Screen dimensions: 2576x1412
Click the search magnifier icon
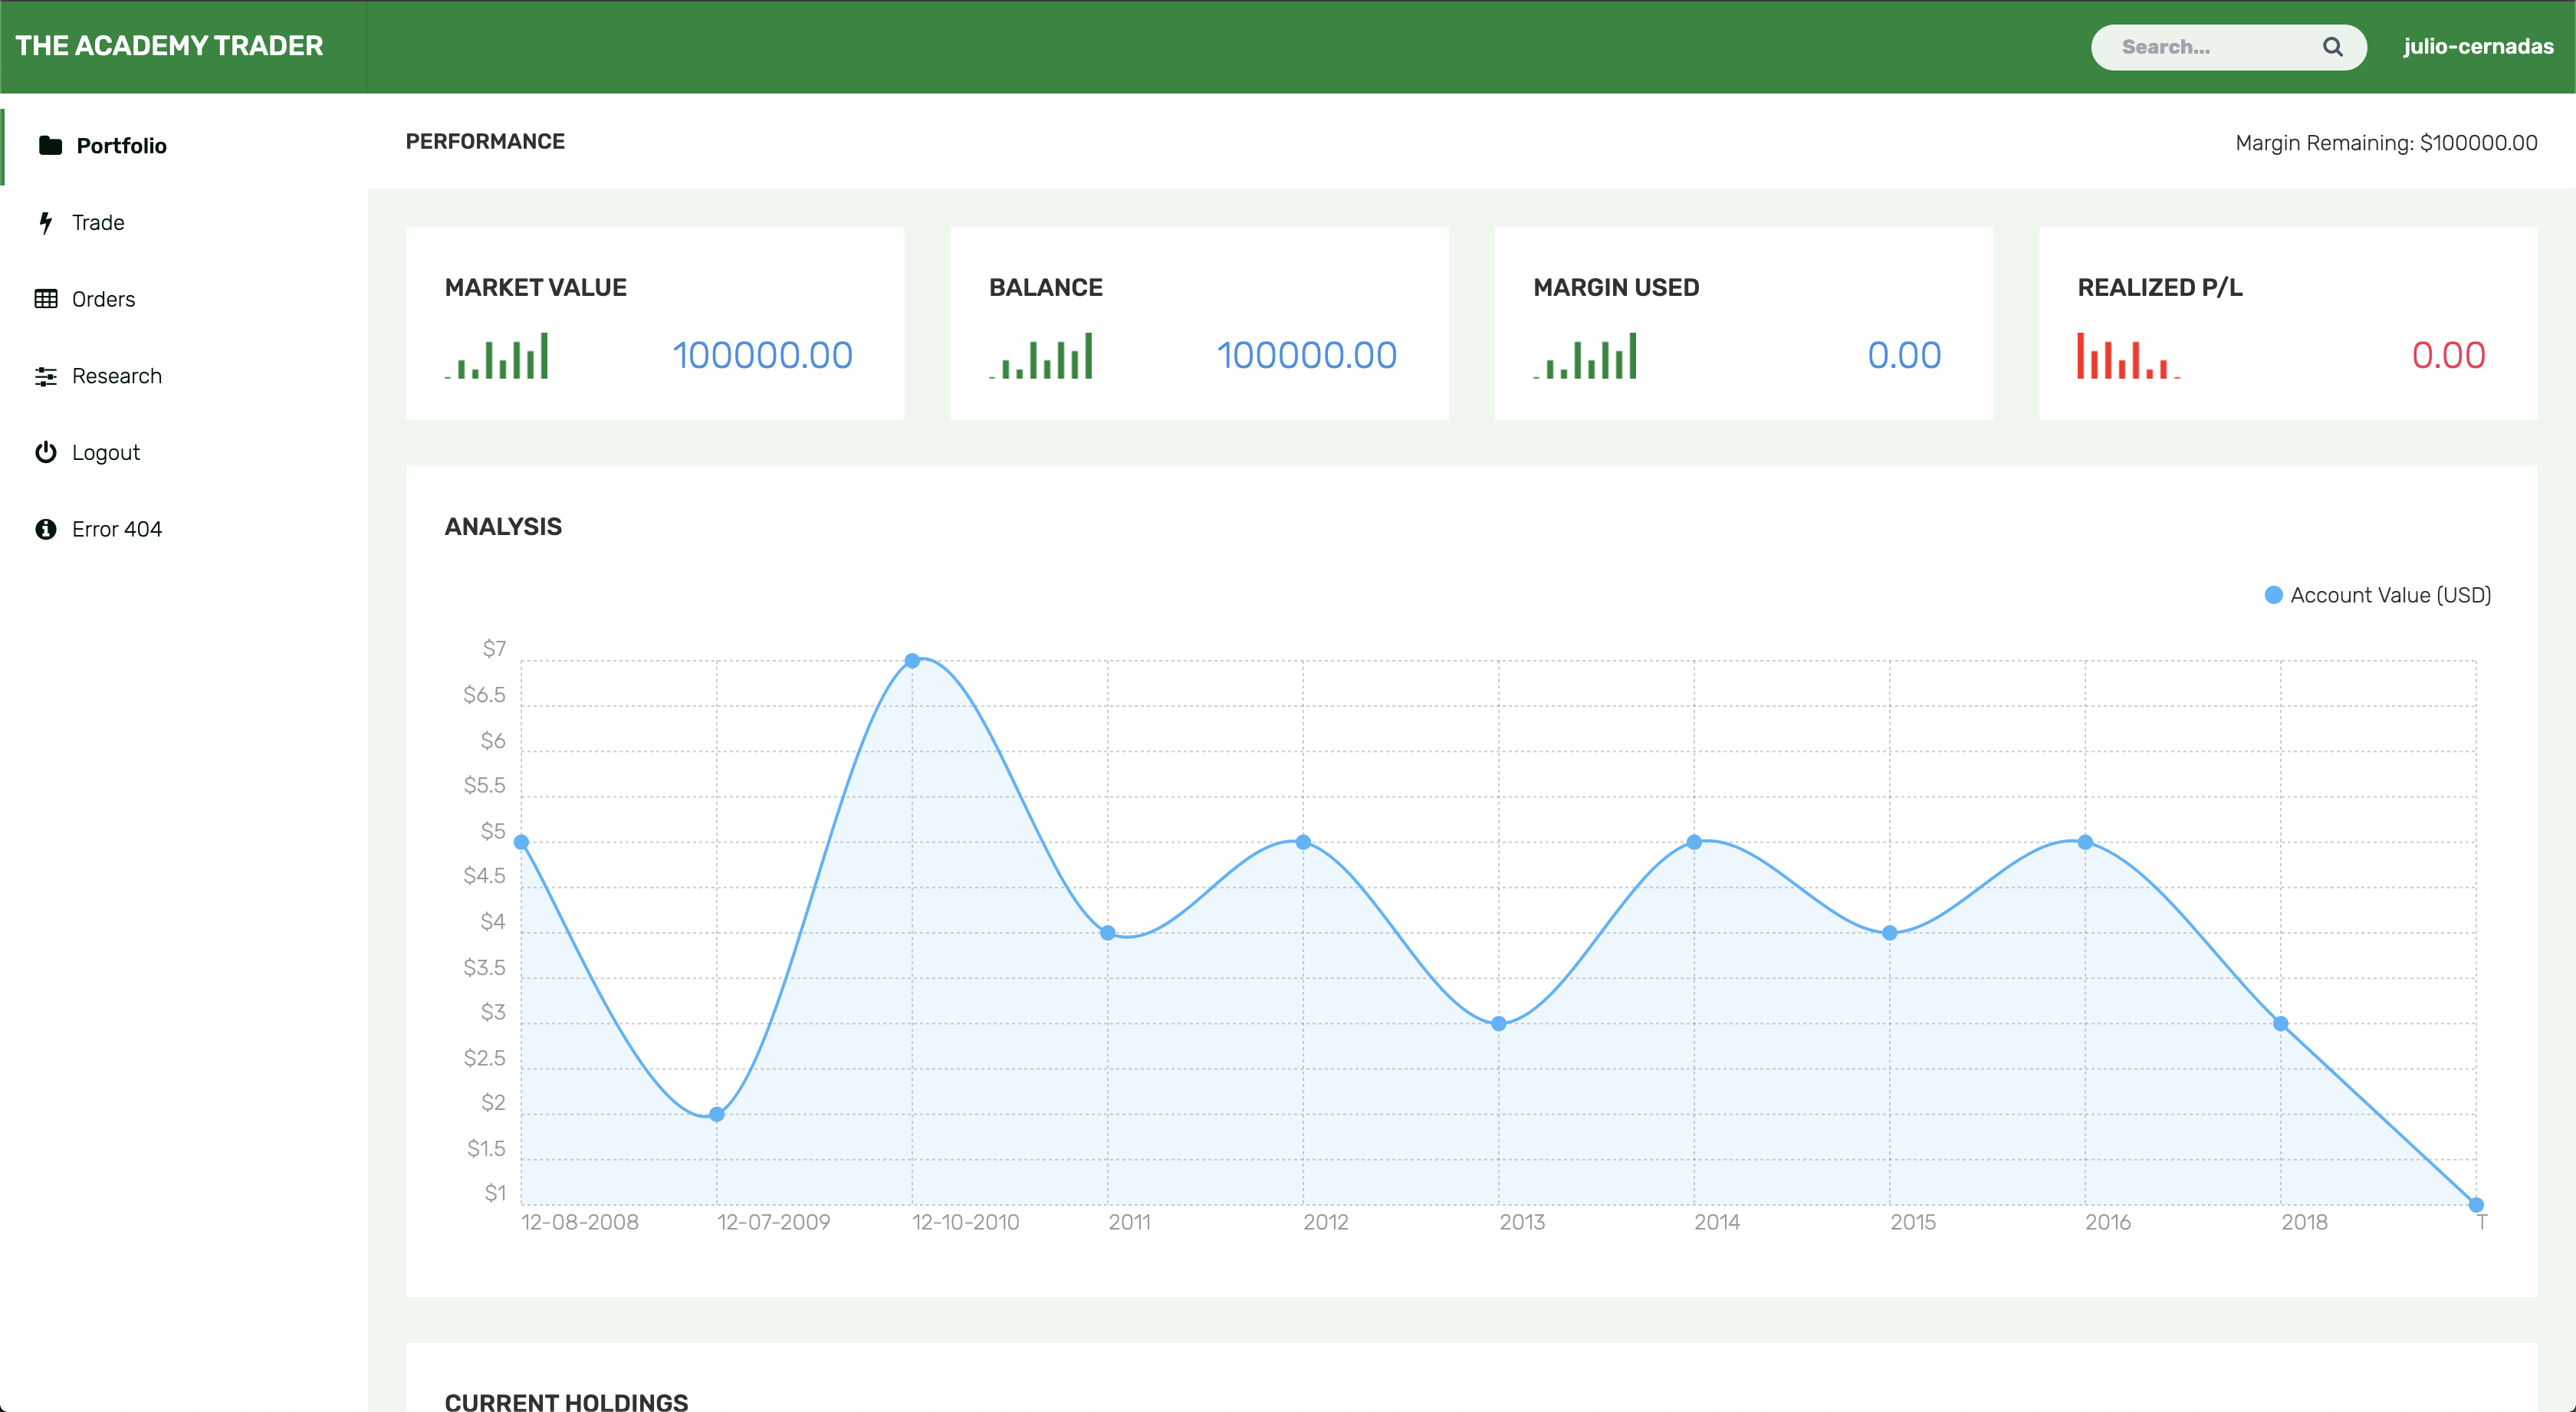(2332, 47)
